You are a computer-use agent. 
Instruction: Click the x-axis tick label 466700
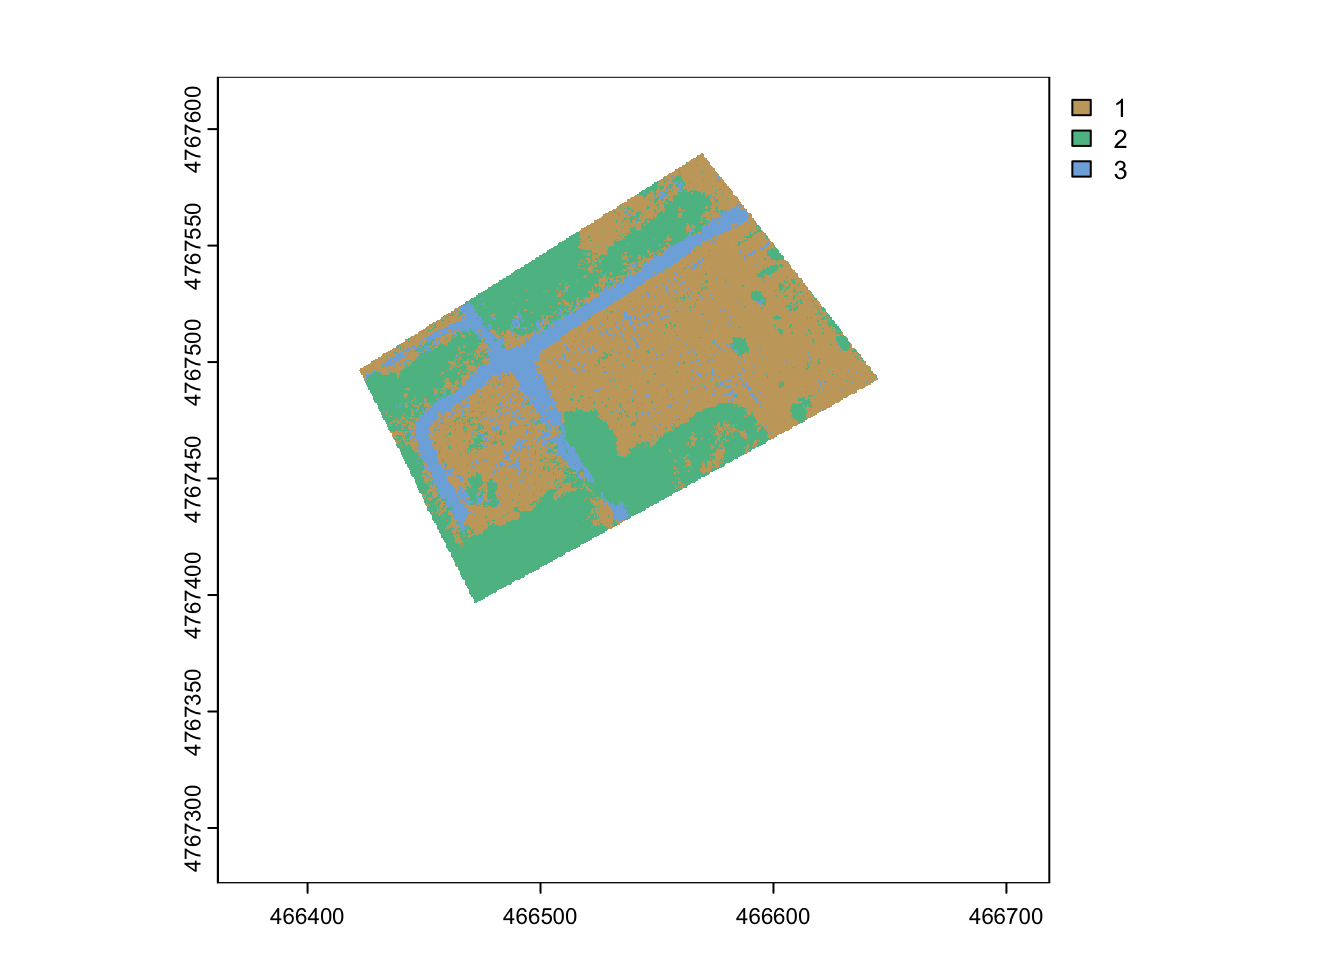[x=1006, y=916]
